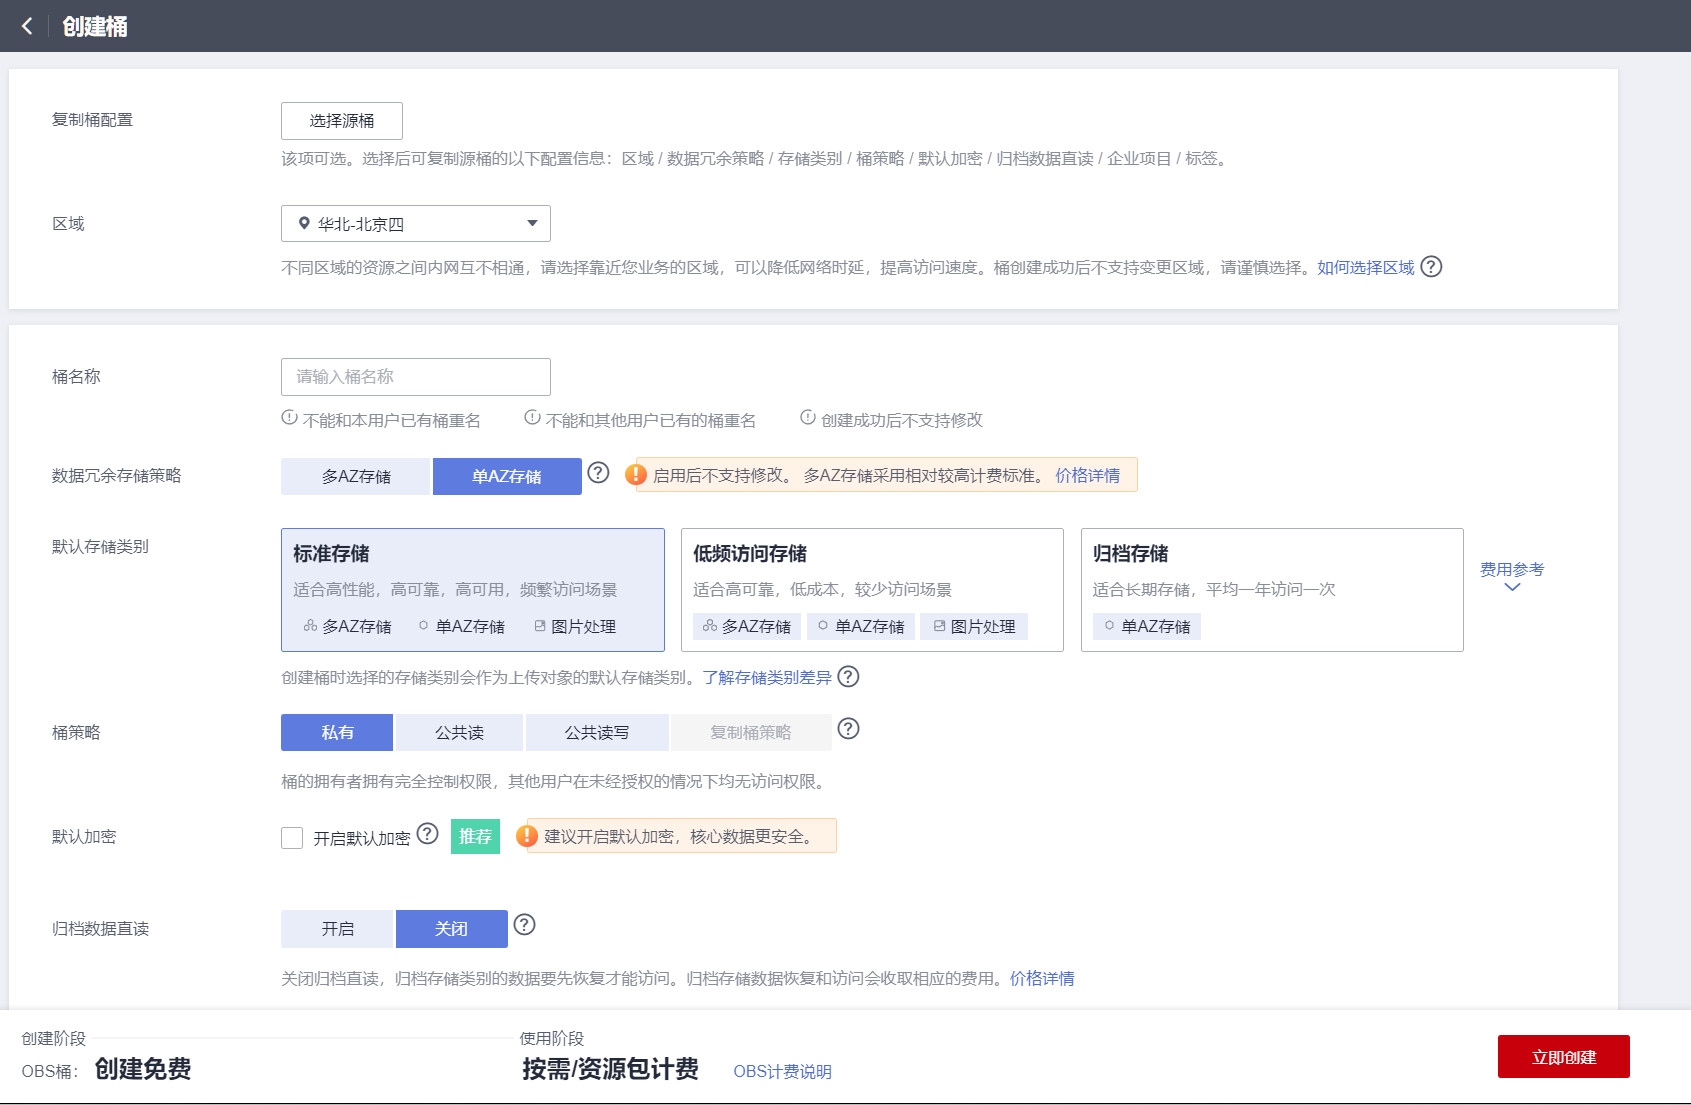The image size is (1691, 1105).
Task: Open 价格详情 link in redundancy warning
Action: (1088, 475)
